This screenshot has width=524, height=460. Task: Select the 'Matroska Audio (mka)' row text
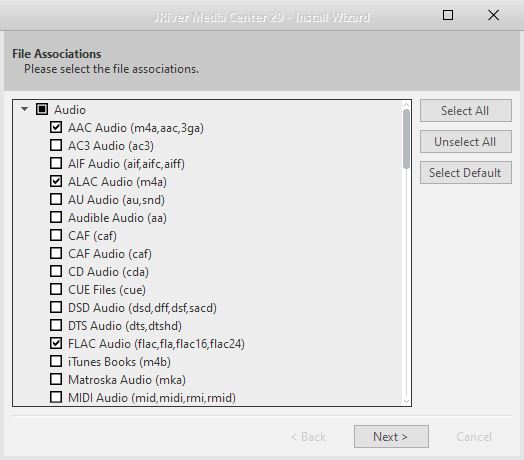coord(127,380)
